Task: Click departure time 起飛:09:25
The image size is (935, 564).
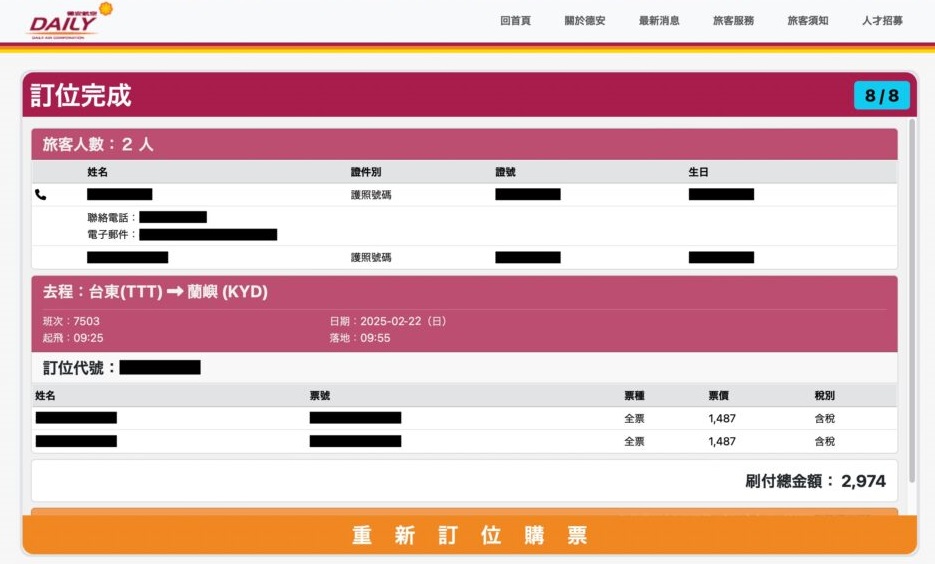Action: coord(73,337)
